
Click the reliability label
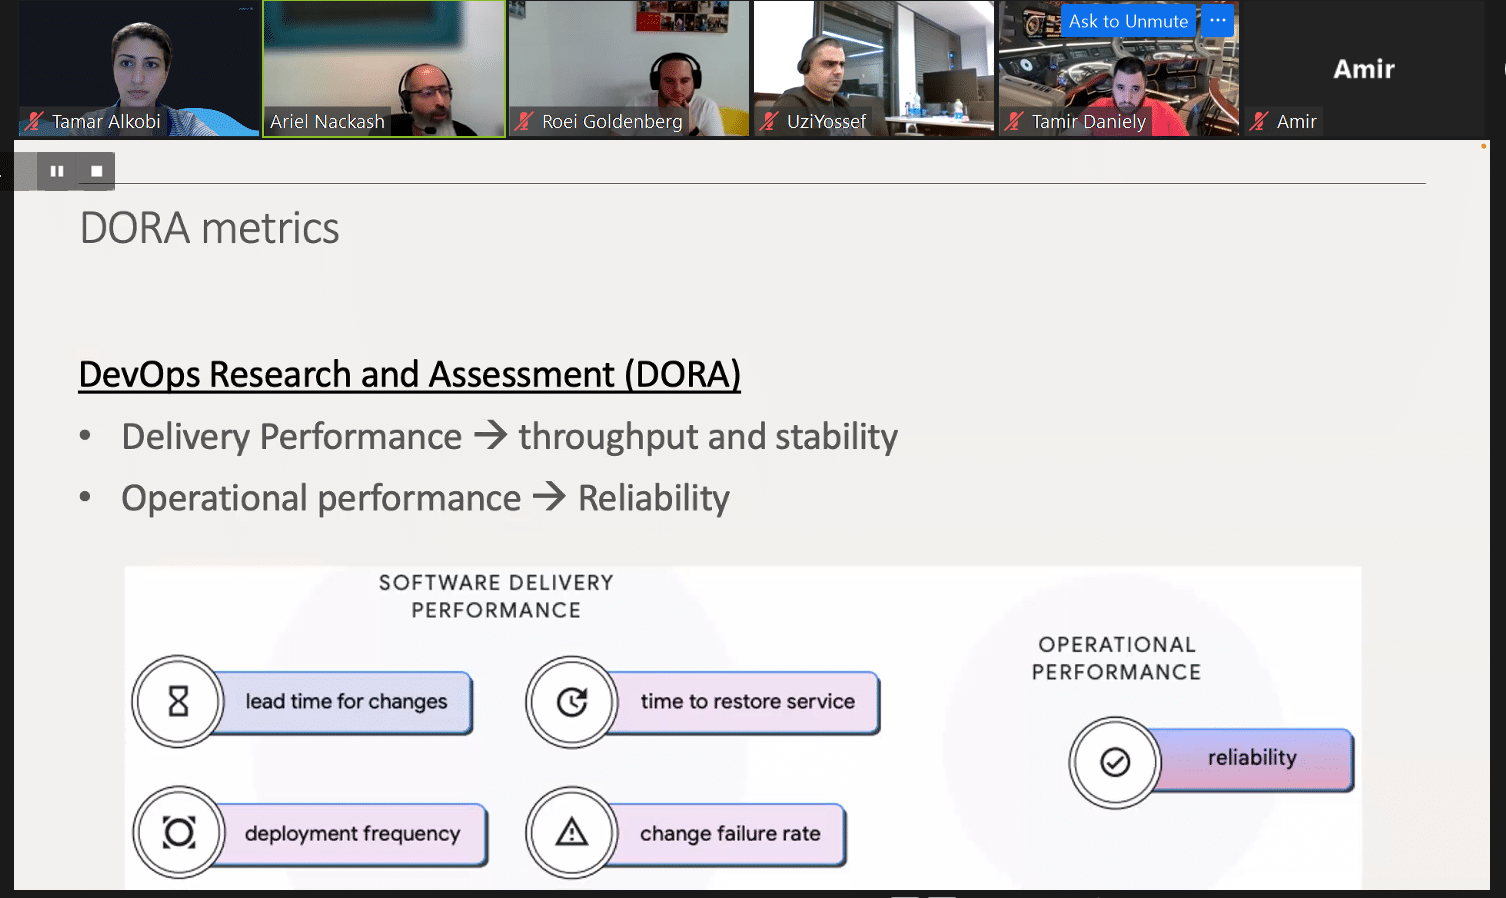(x=1252, y=758)
